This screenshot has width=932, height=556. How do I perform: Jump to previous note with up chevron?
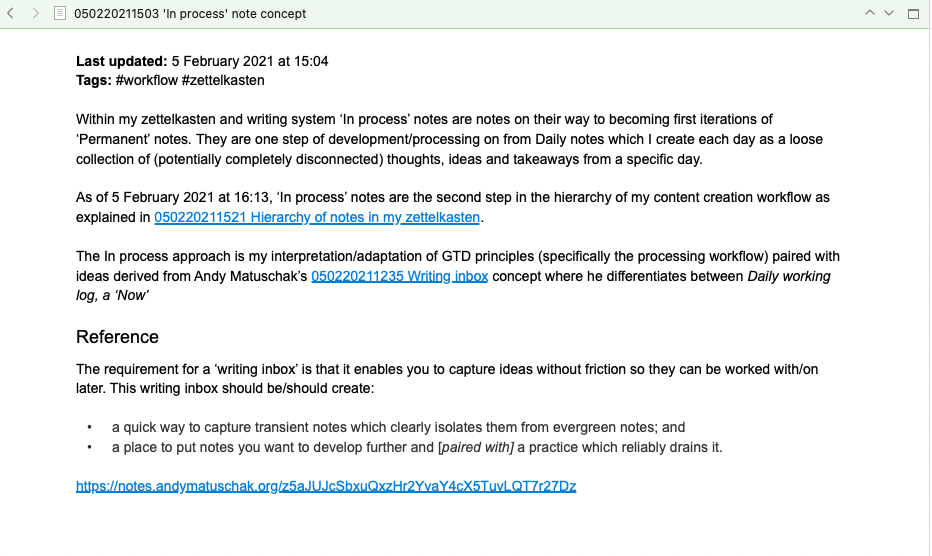tap(870, 12)
